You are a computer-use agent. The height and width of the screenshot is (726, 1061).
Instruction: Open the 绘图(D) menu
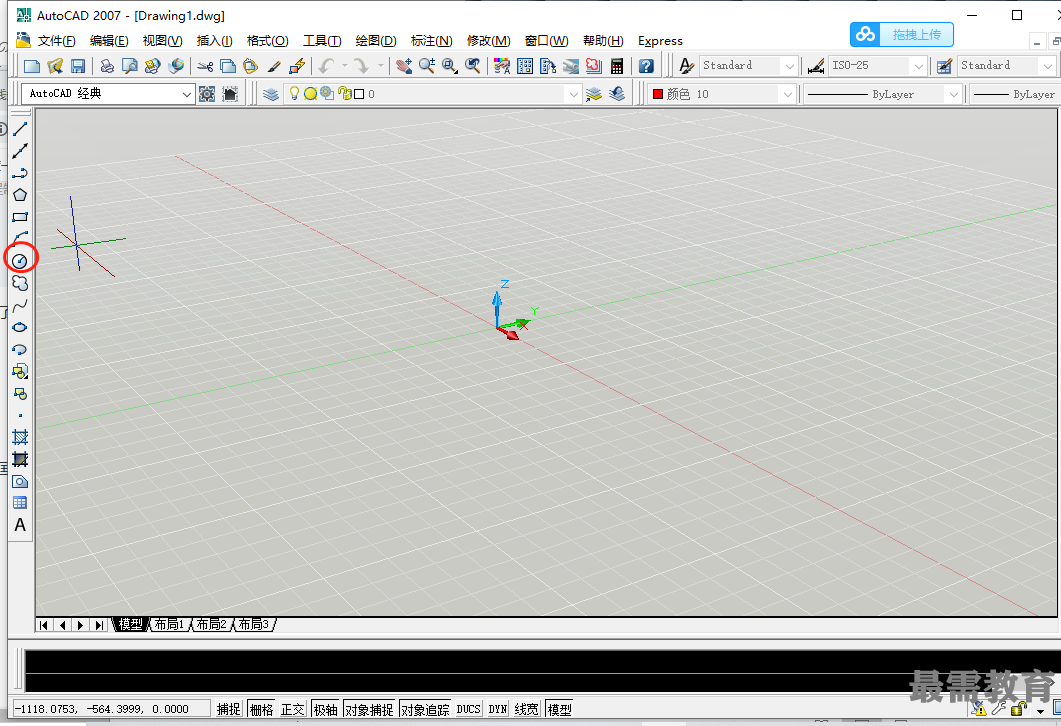376,41
